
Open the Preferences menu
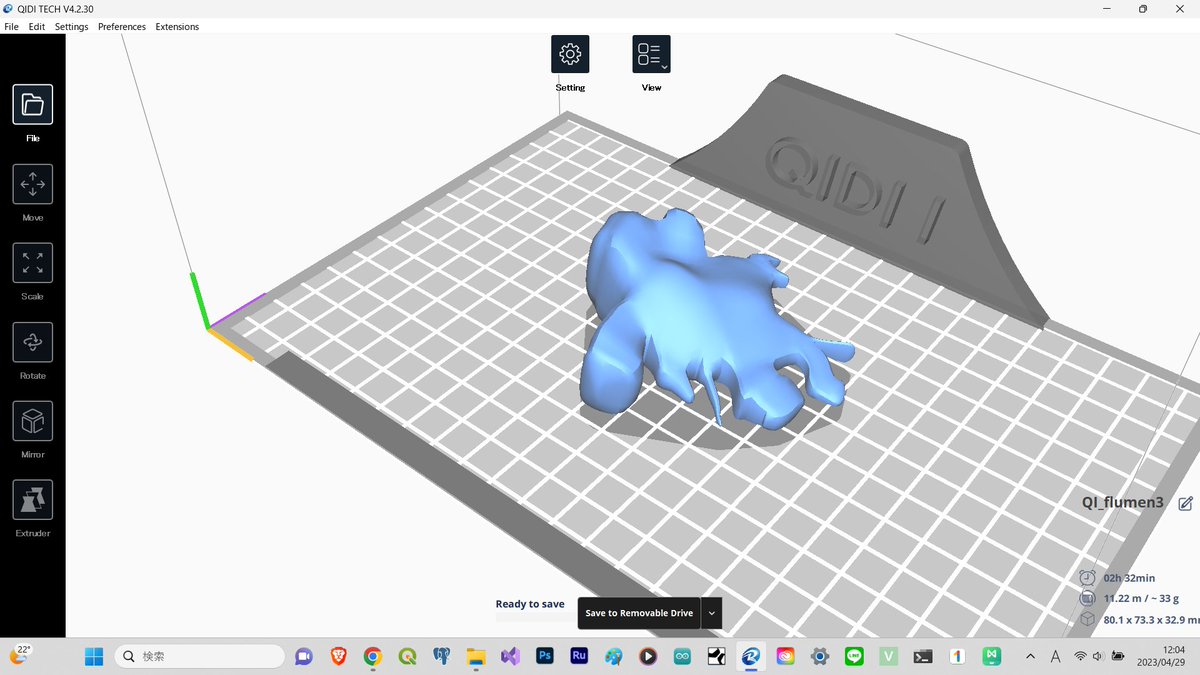point(122,27)
